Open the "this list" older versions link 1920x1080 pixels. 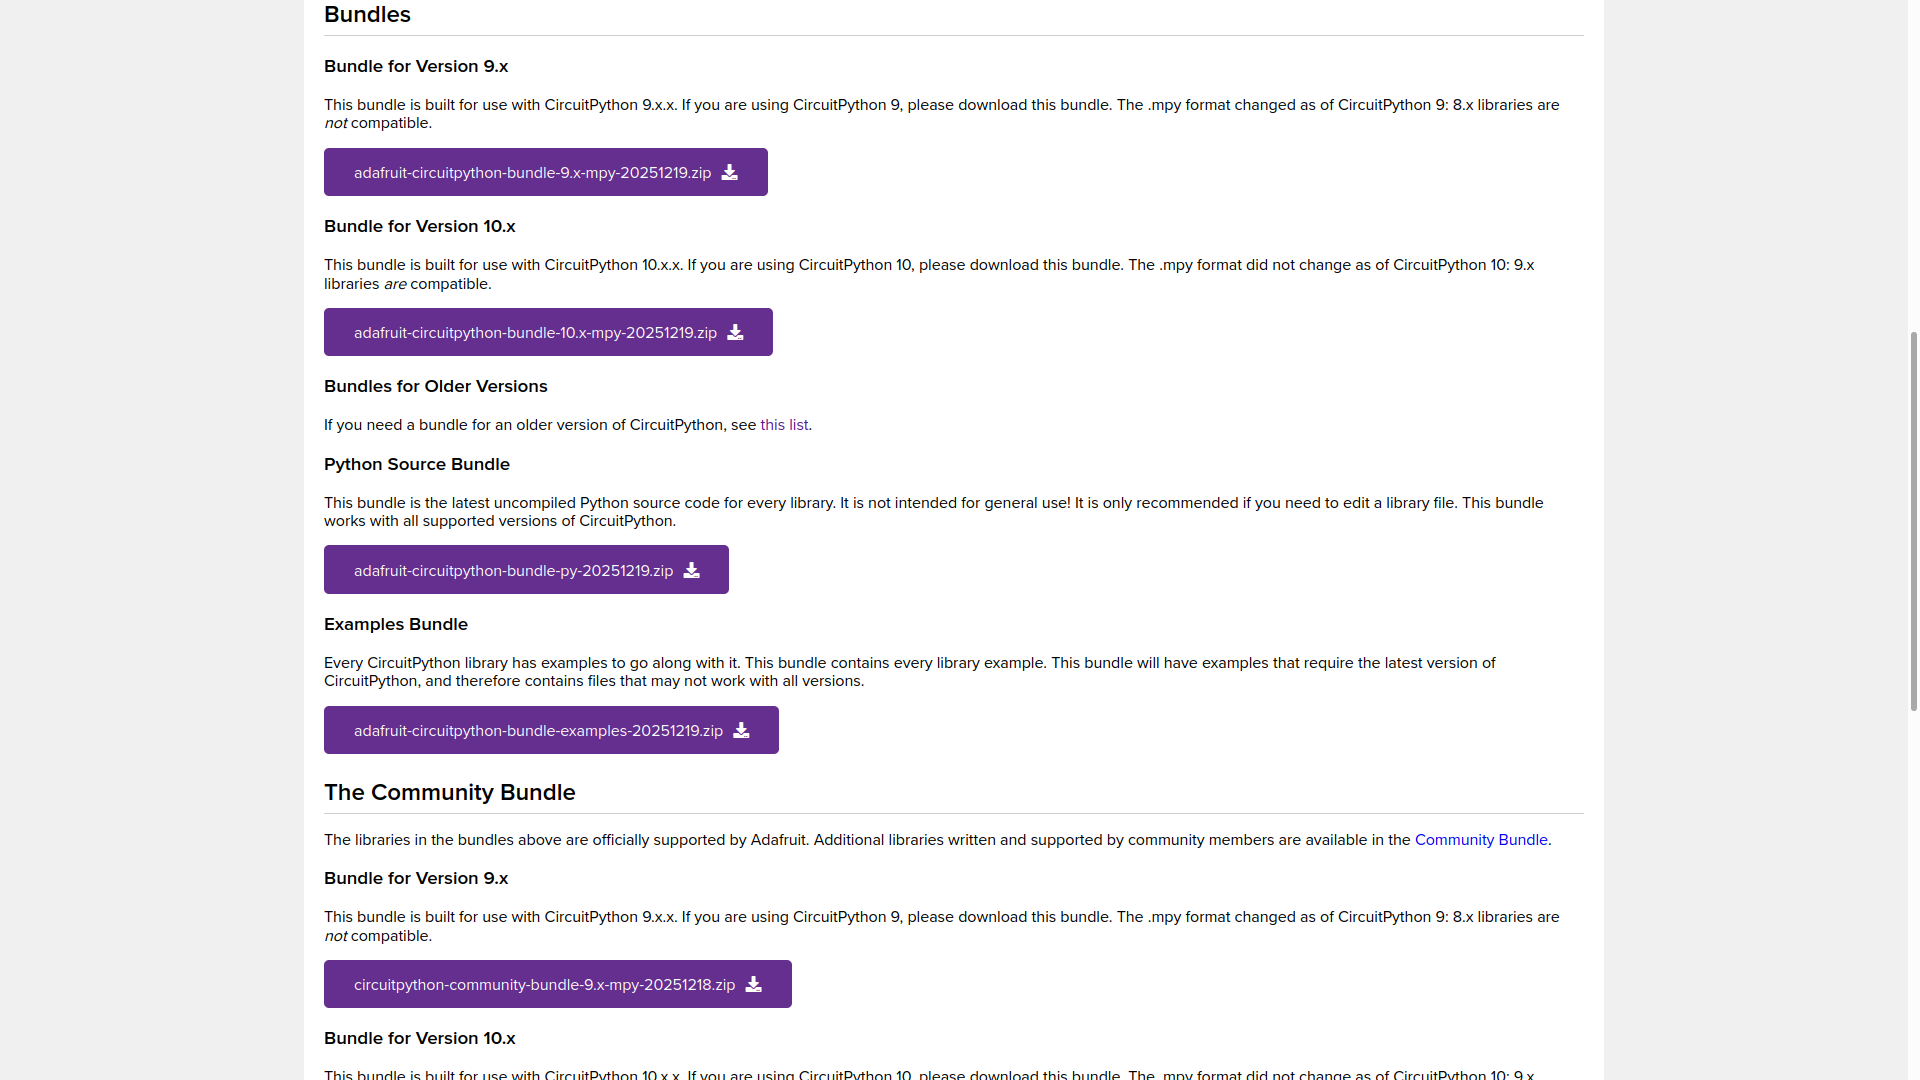point(784,425)
